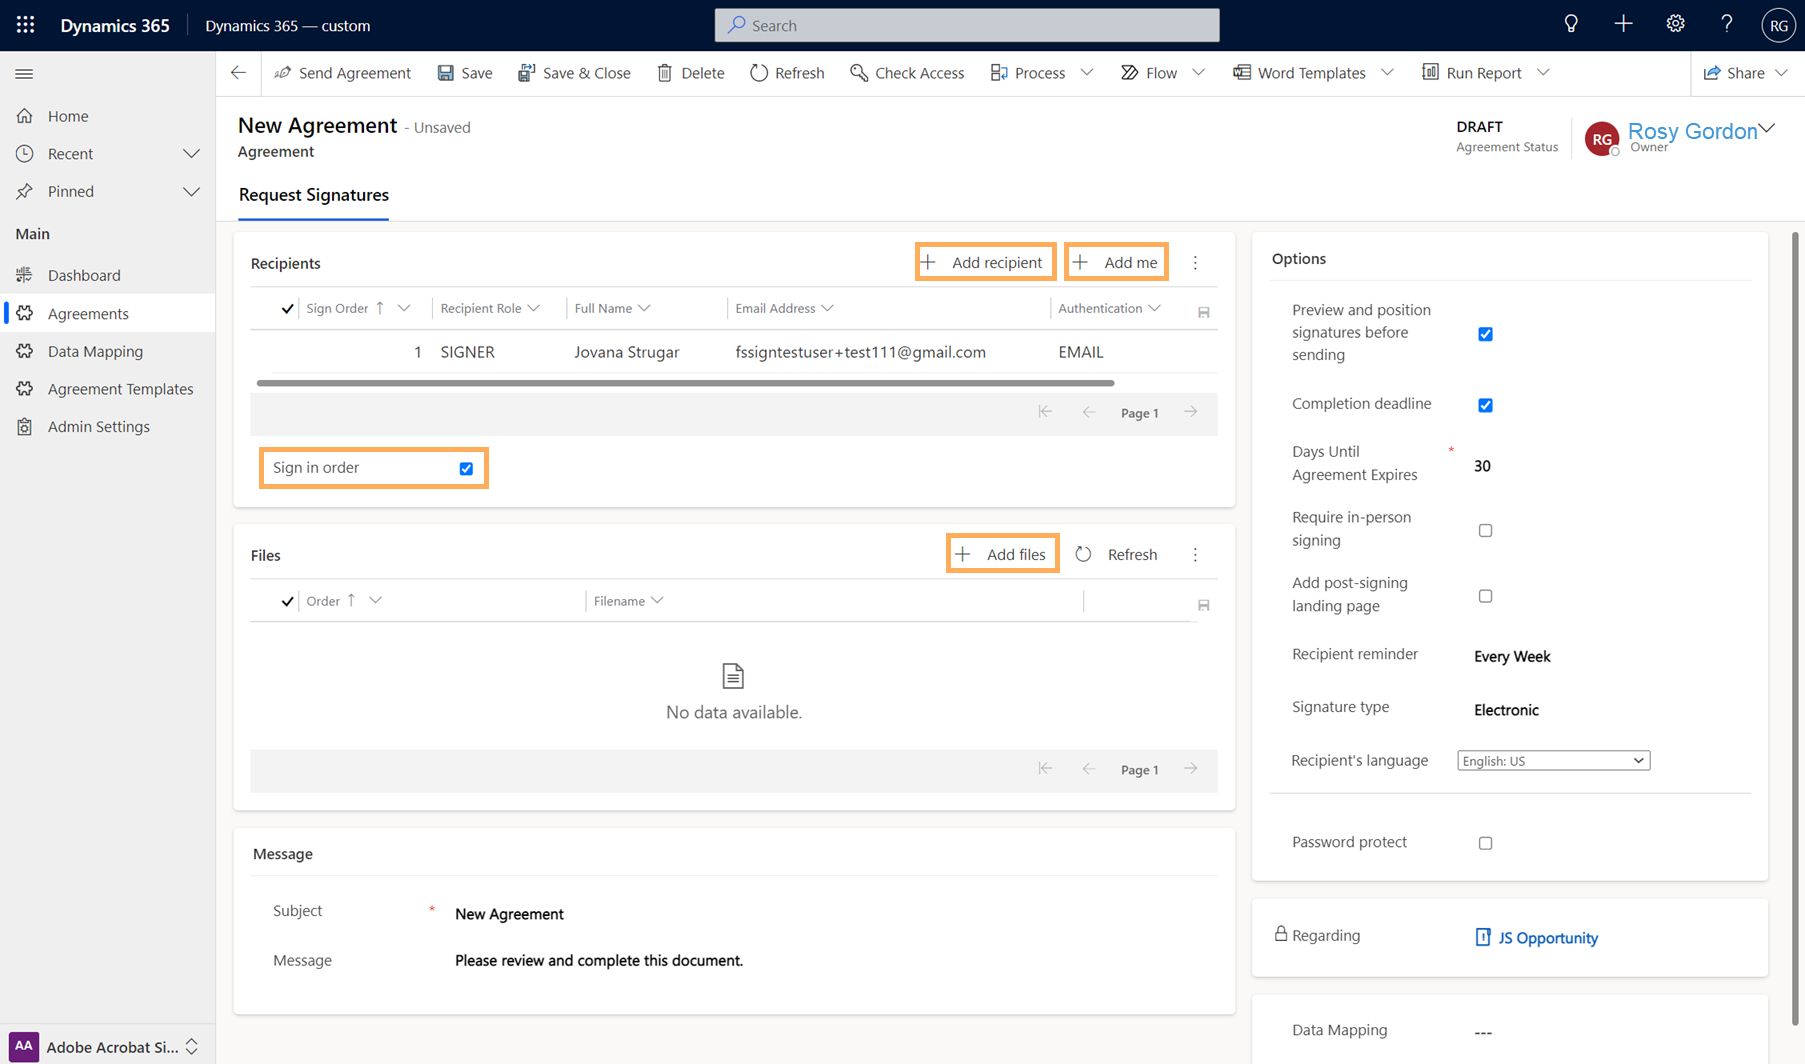The height and width of the screenshot is (1064, 1805).
Task: Open the Word Templates menu
Action: [1313, 73]
